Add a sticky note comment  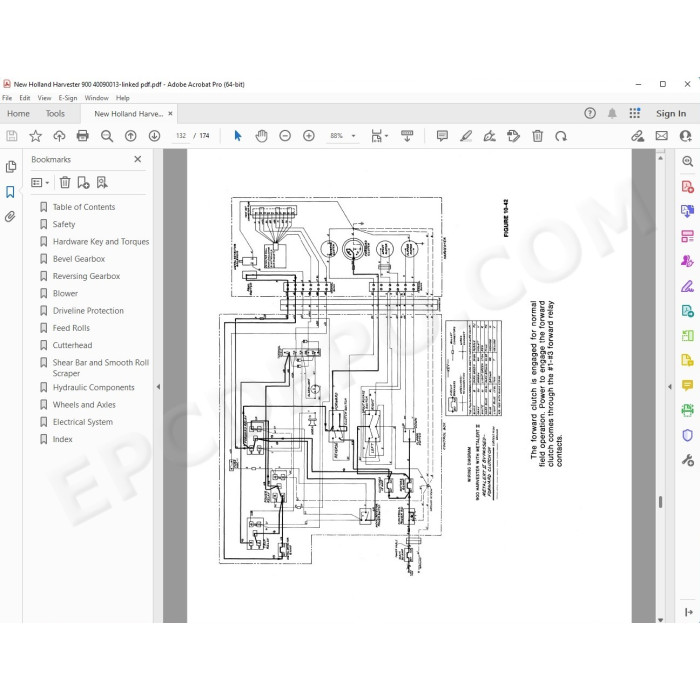point(442,136)
